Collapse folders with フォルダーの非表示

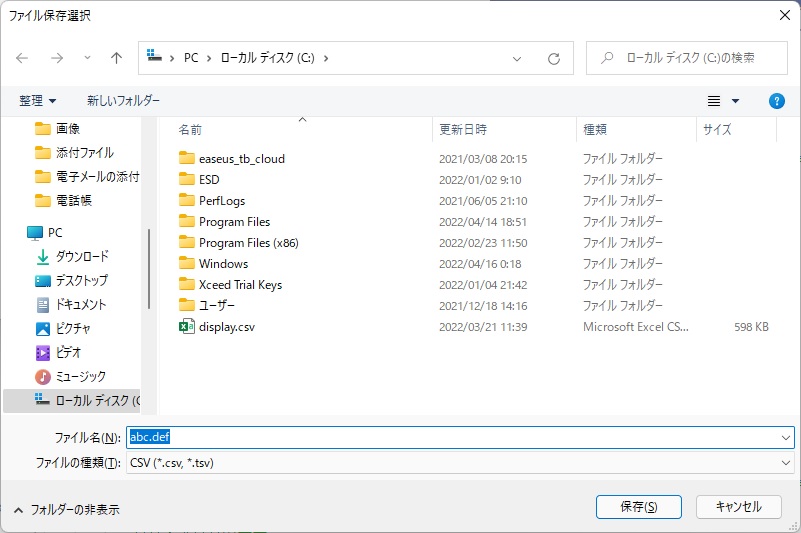point(66,509)
